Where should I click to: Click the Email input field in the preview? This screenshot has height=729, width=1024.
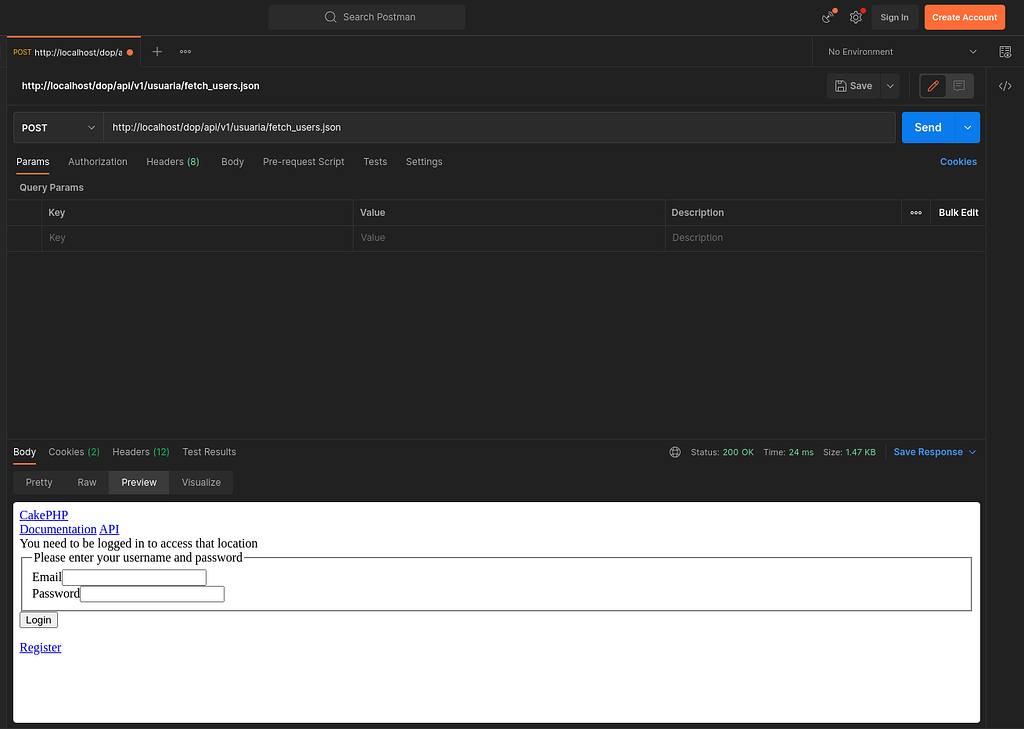tap(135, 577)
